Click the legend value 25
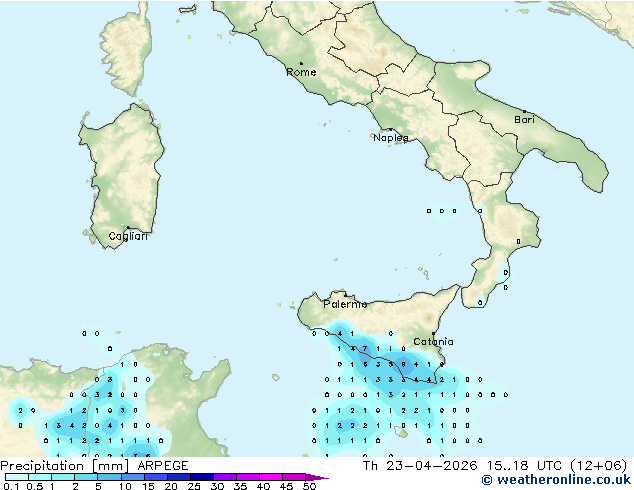 tap(194, 486)
